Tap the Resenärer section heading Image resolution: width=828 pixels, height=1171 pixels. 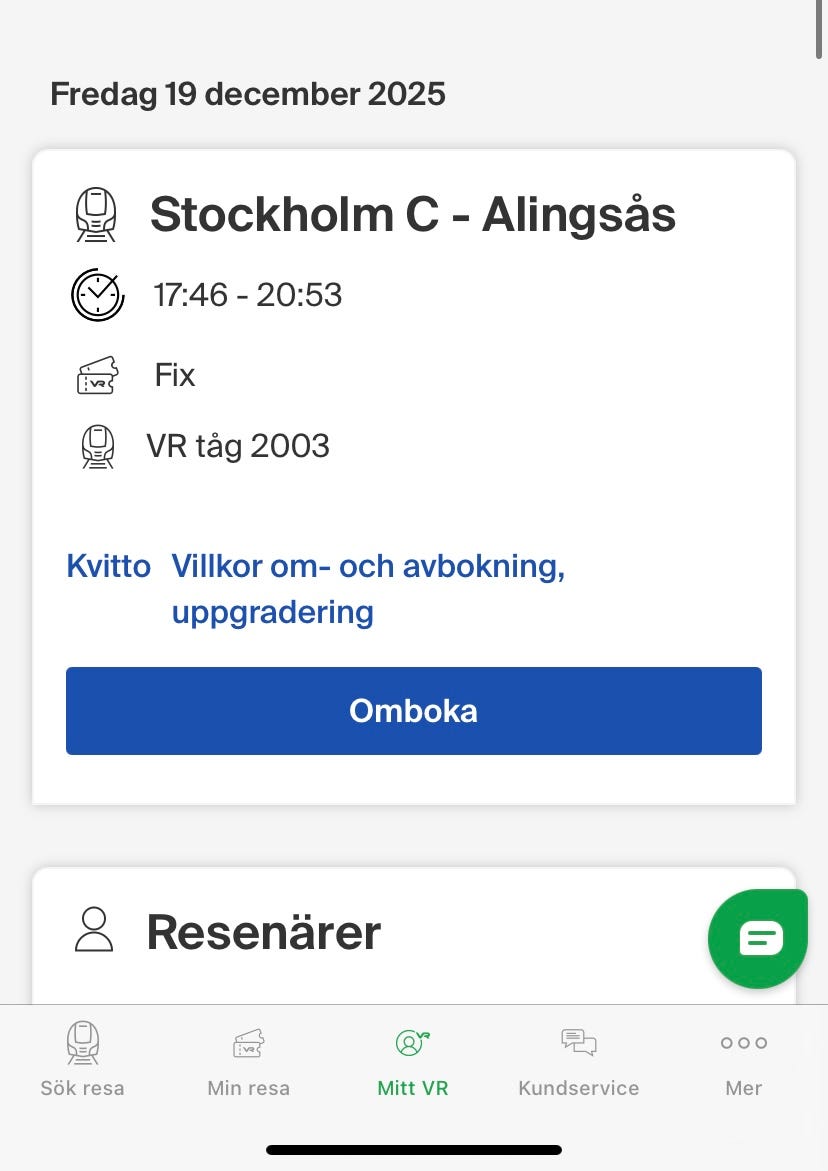(264, 932)
